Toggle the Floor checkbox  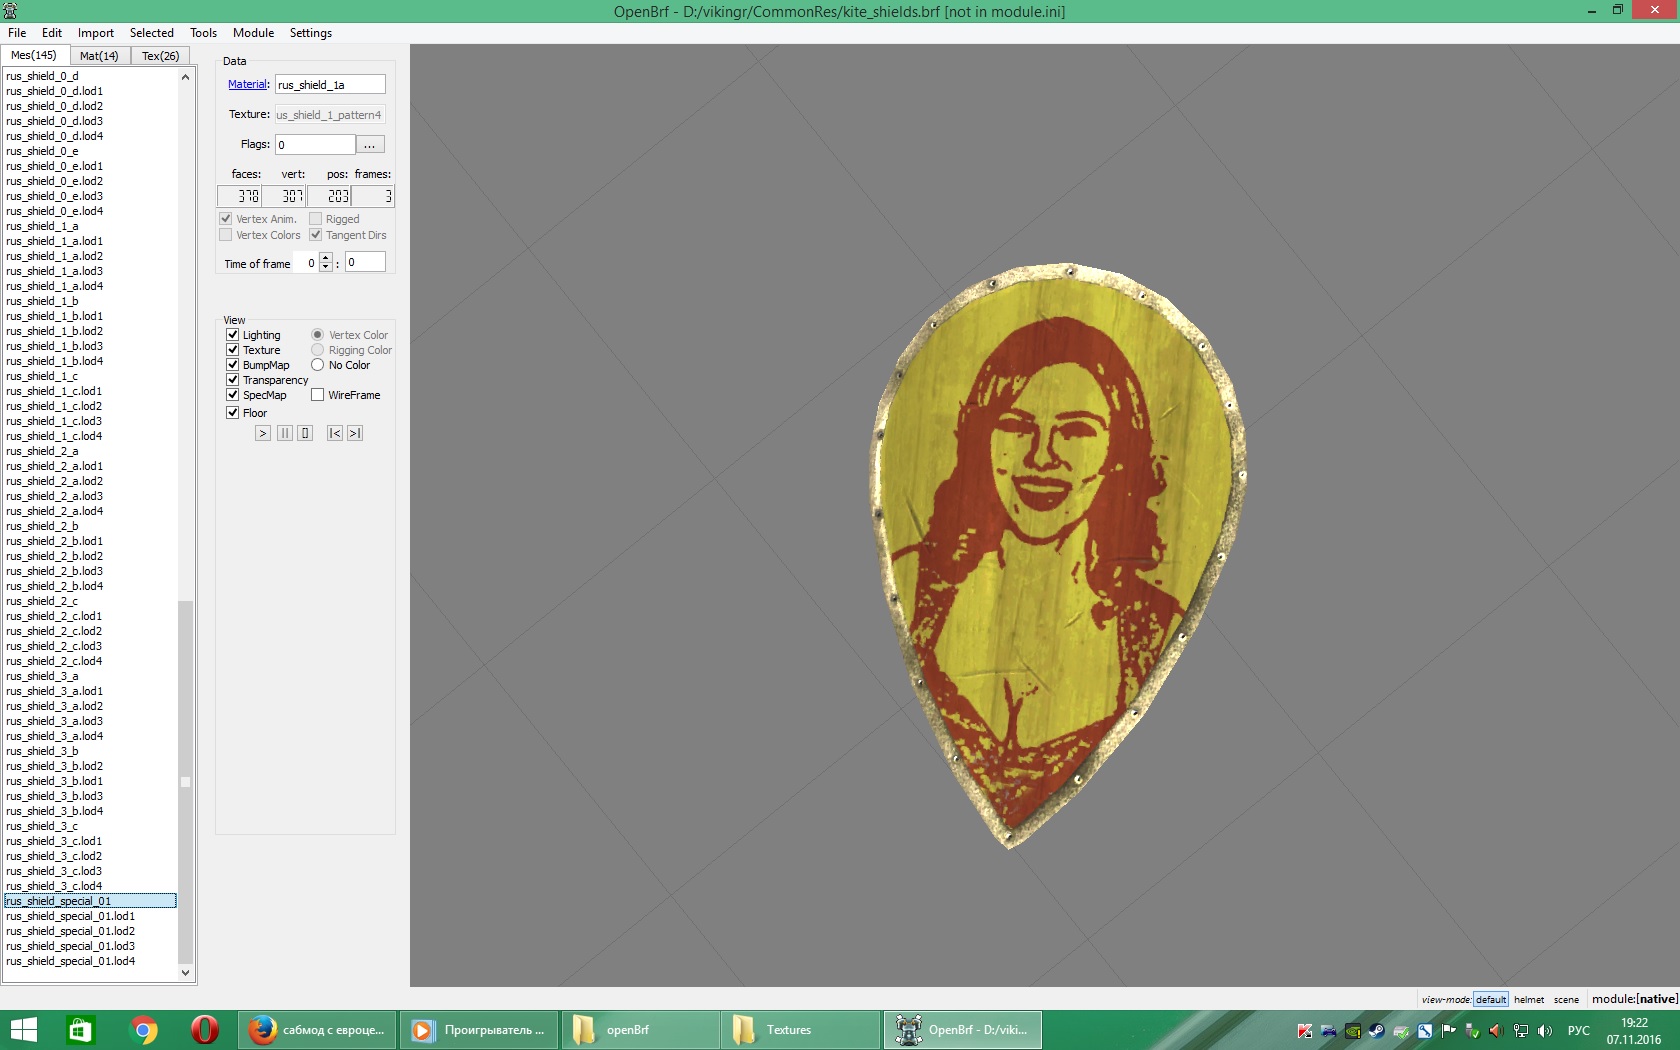click(x=232, y=413)
